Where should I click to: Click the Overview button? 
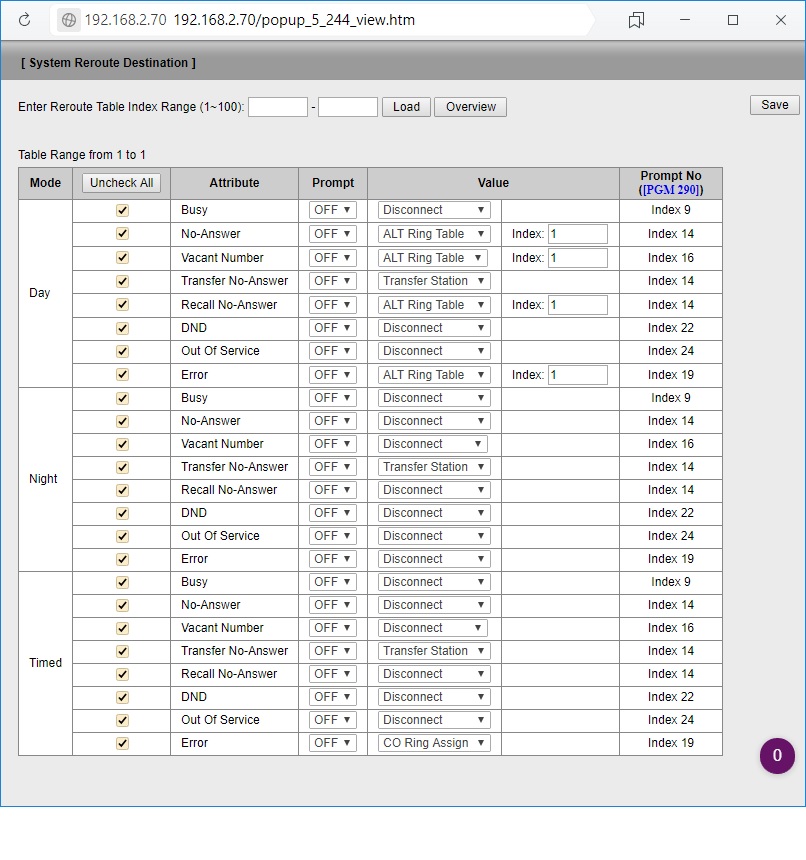click(x=470, y=107)
